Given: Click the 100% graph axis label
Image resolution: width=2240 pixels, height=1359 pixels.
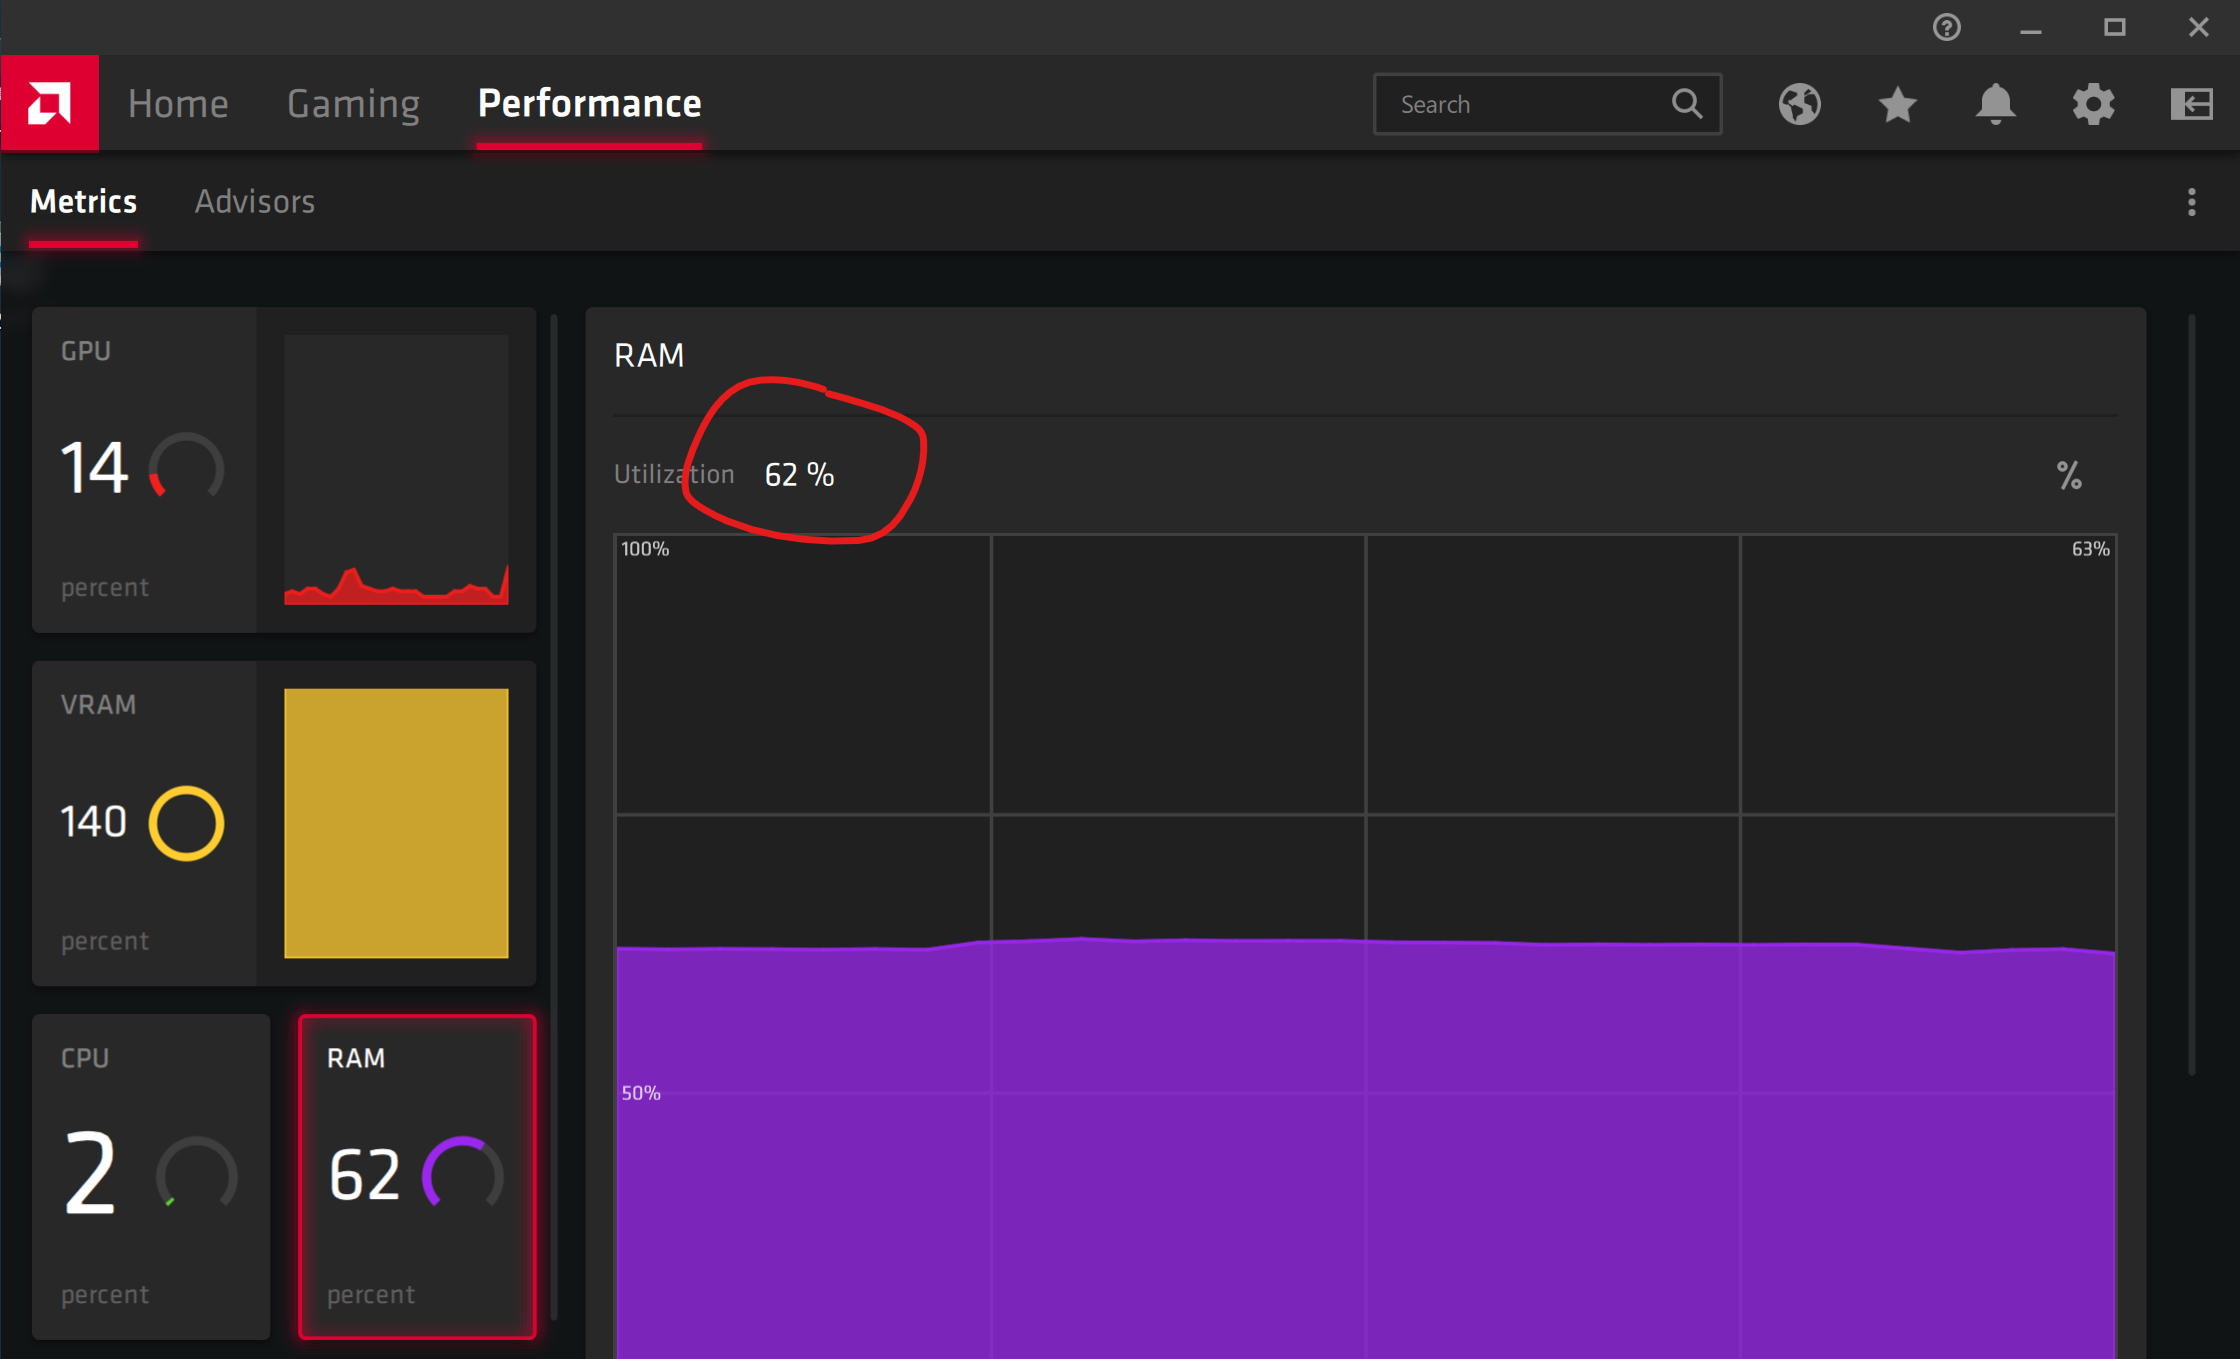Looking at the screenshot, I should (x=645, y=549).
